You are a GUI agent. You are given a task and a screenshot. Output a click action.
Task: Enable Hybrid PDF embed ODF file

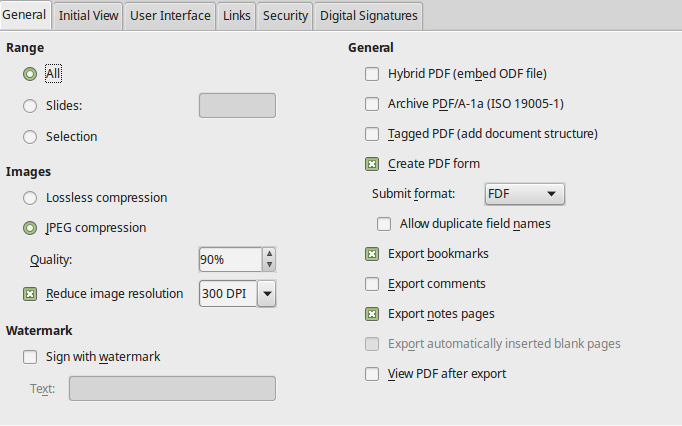(x=372, y=74)
